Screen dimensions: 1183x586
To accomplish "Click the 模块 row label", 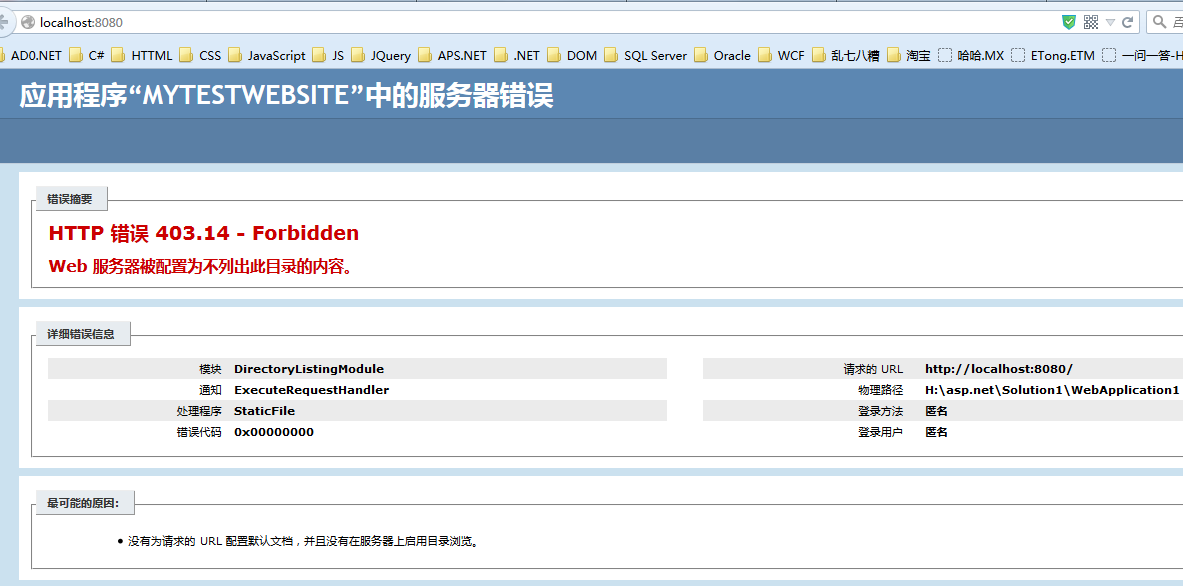I will 210,369.
